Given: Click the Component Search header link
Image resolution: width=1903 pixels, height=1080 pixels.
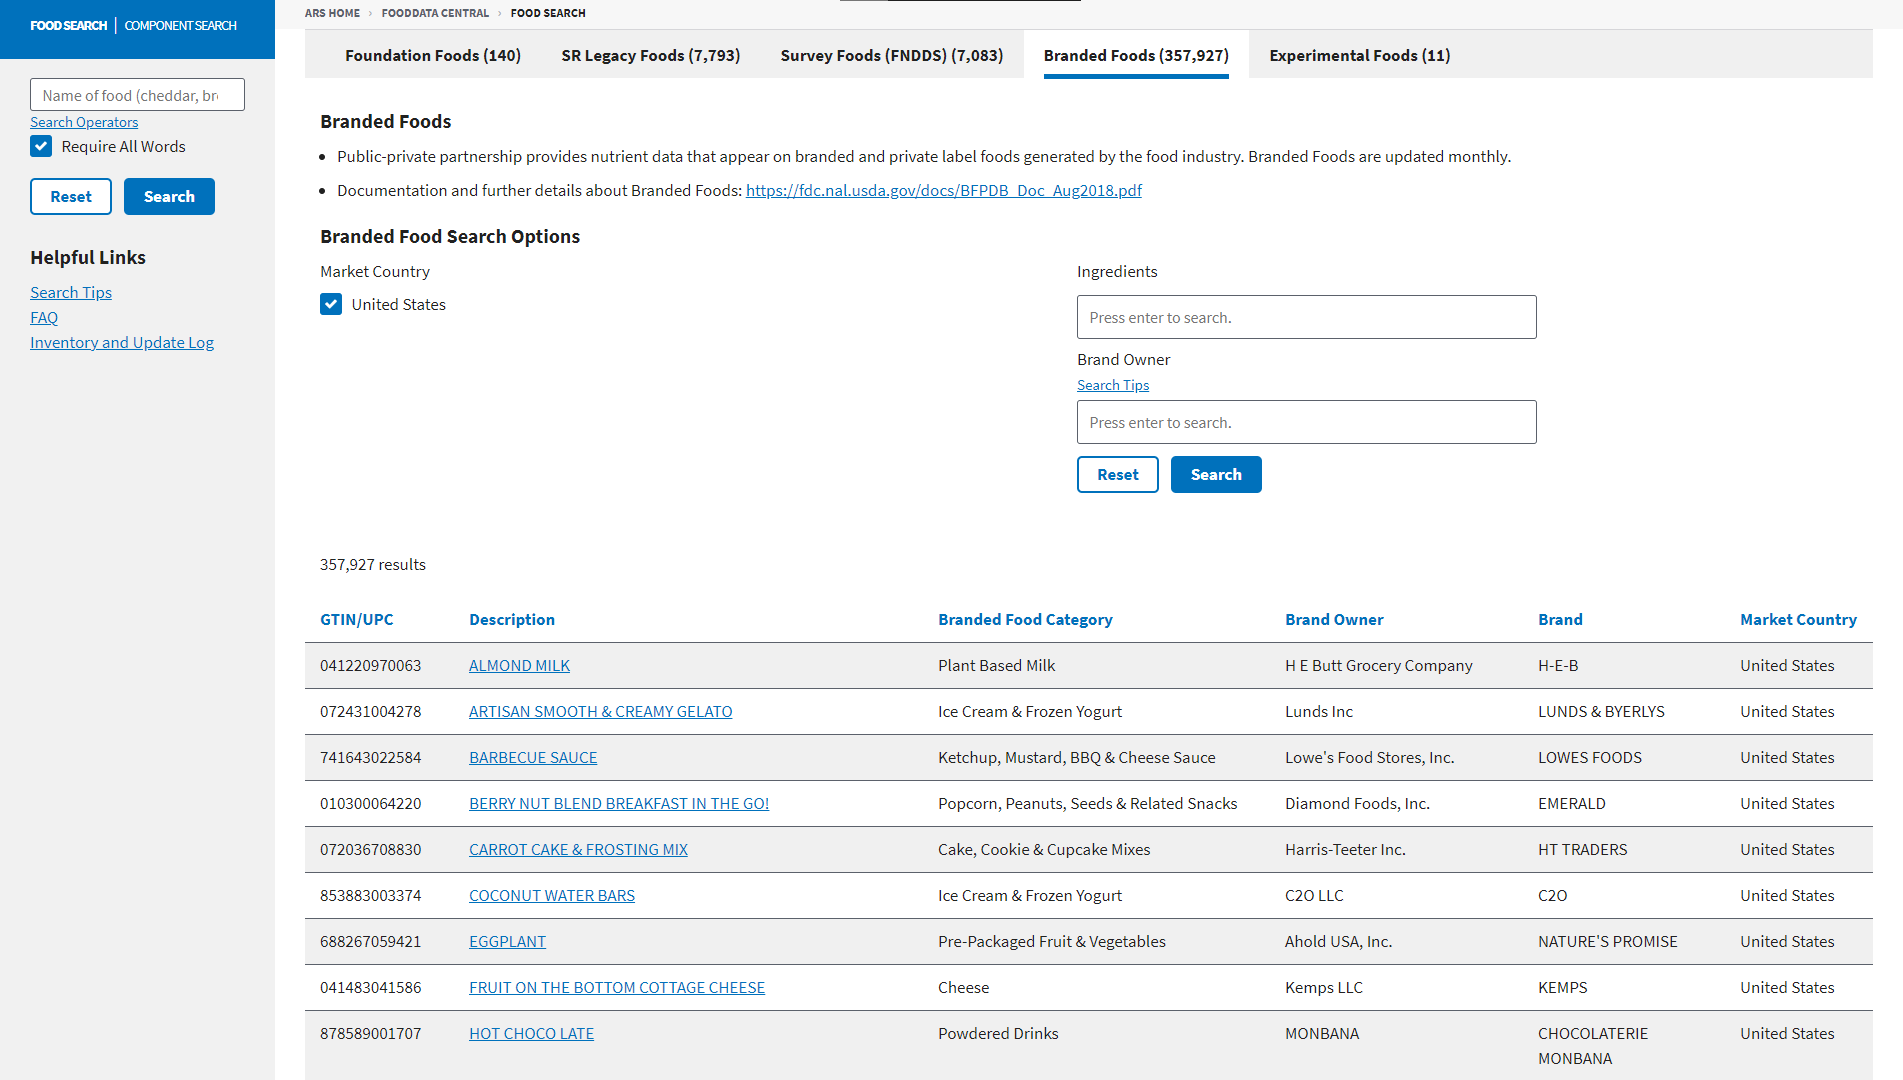Looking at the screenshot, I should [x=180, y=26].
